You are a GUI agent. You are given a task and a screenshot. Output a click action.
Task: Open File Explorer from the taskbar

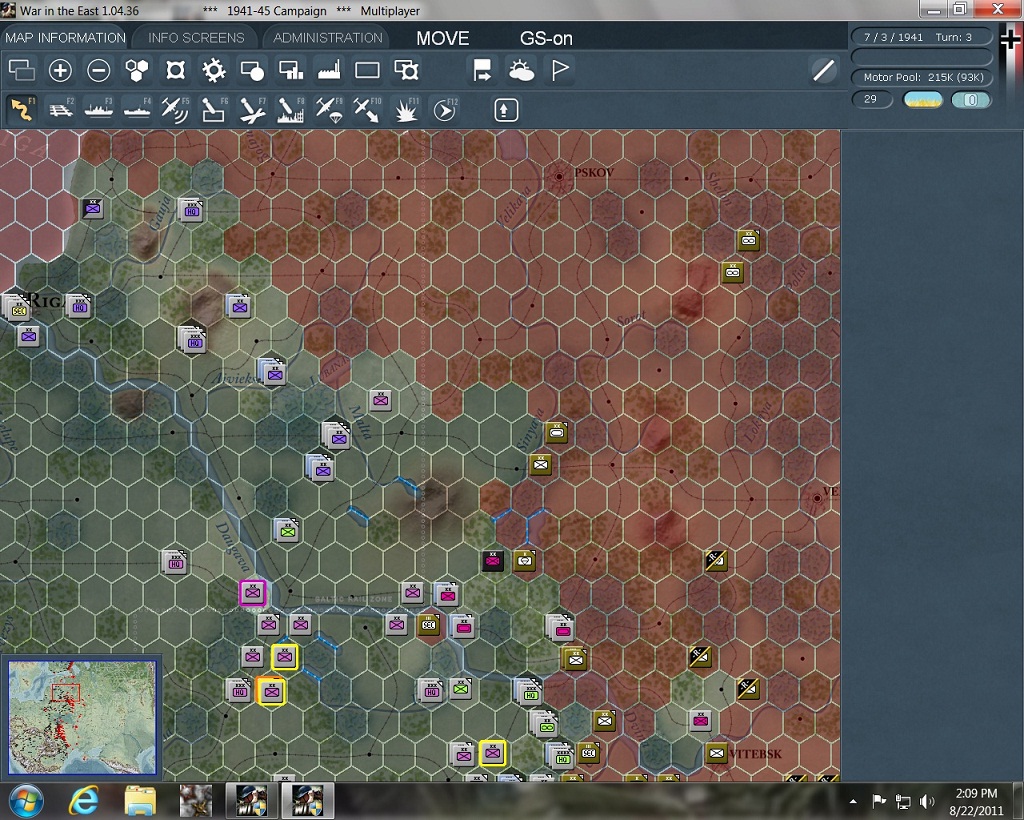pos(140,800)
